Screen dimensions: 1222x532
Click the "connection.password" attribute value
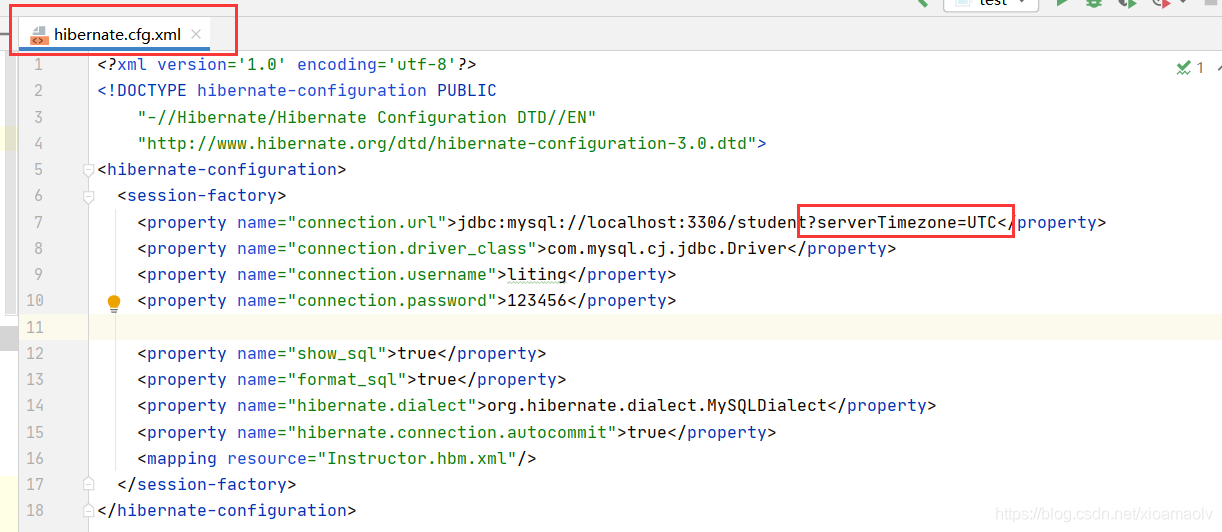pos(392,300)
